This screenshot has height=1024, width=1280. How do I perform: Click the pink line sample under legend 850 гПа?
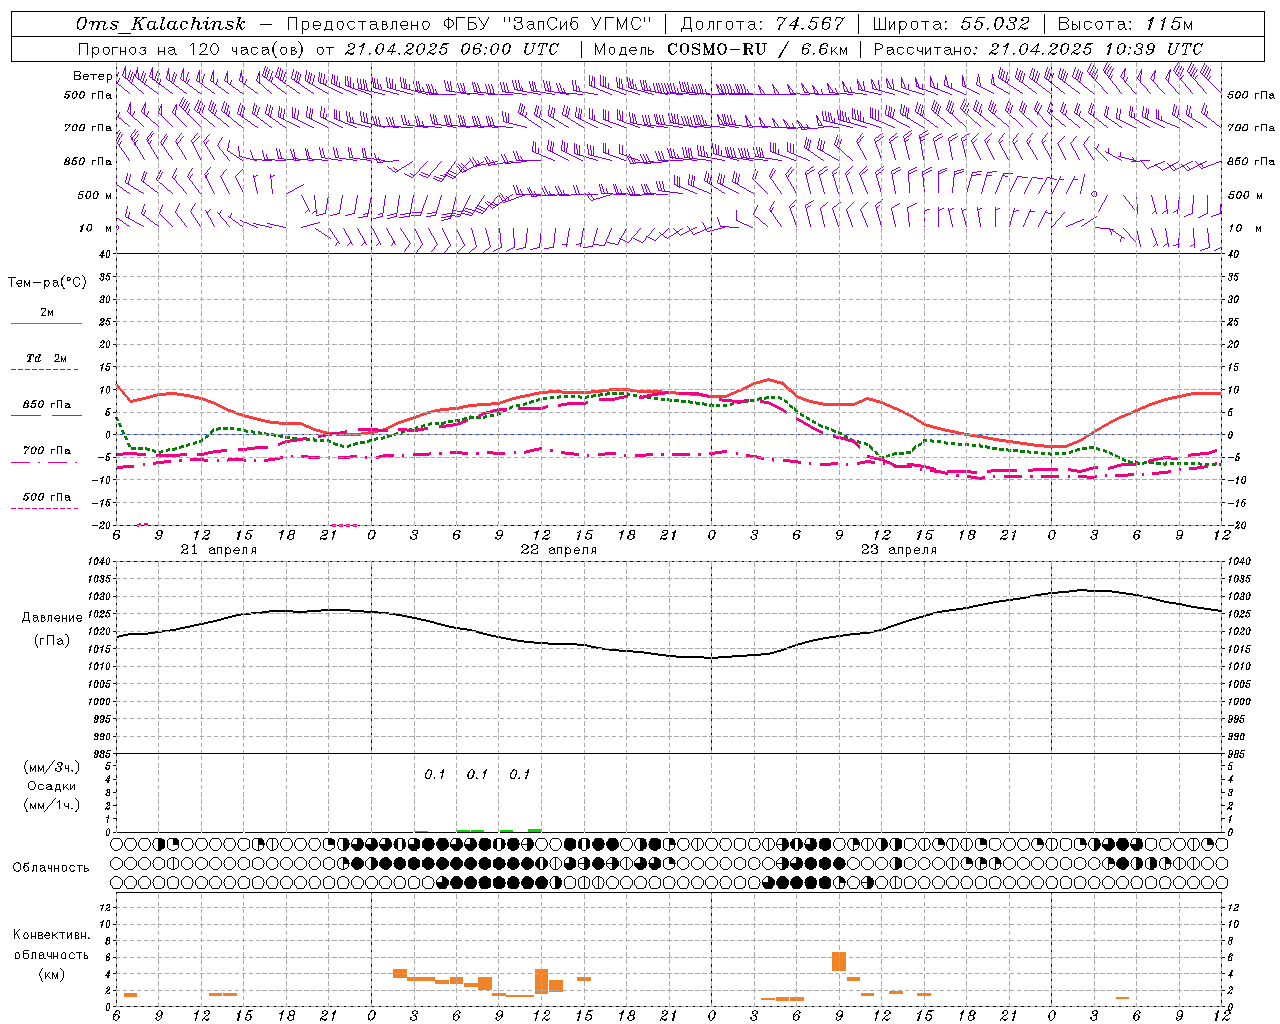click(x=46, y=415)
